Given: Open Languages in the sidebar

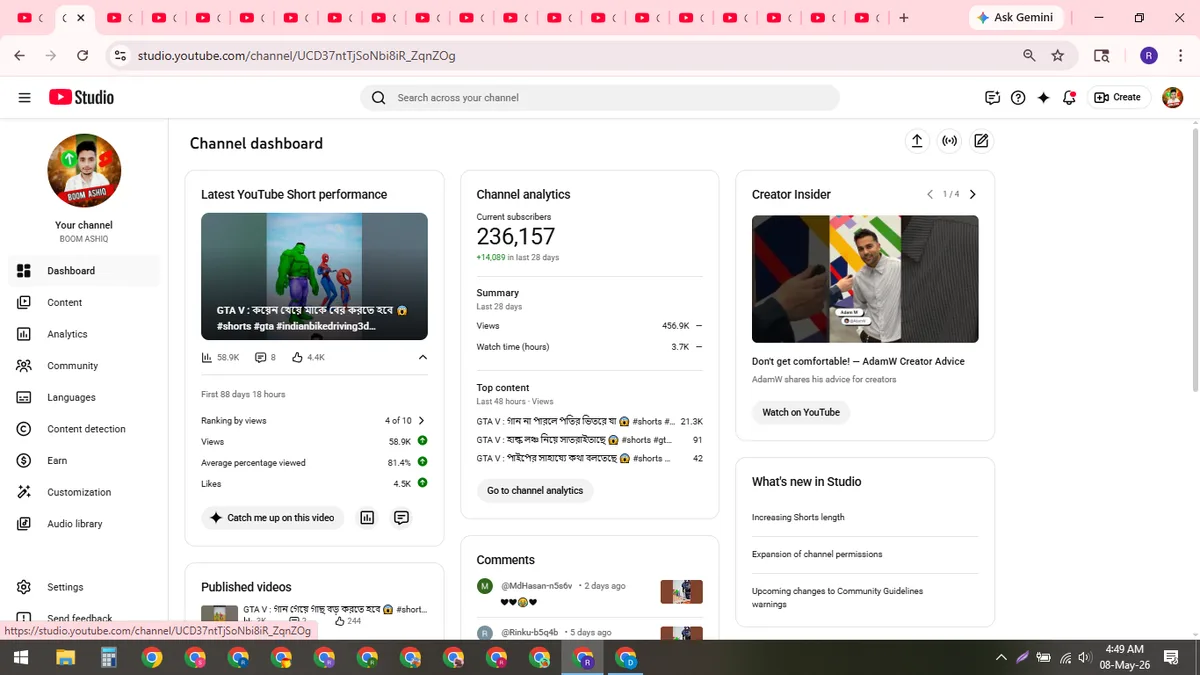Looking at the screenshot, I should pyautogui.click(x=84, y=397).
